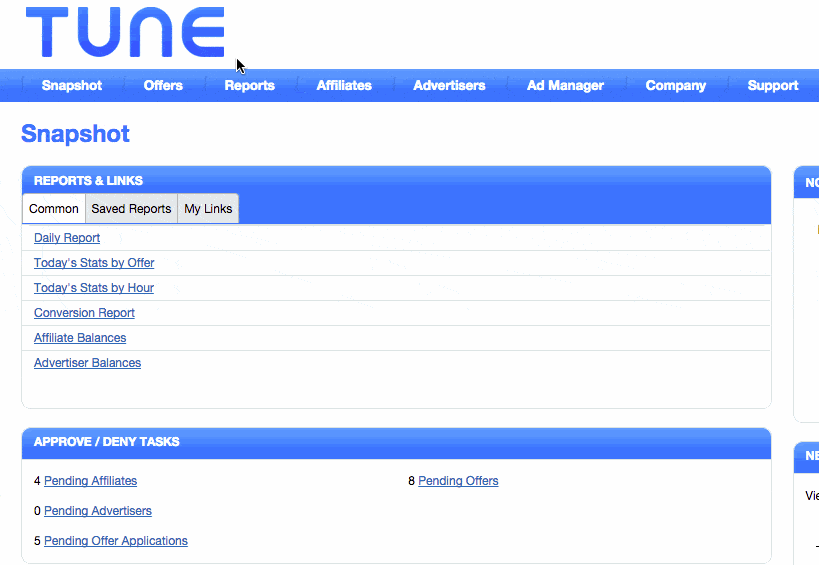Click the Snapshot page heading

tap(75, 134)
